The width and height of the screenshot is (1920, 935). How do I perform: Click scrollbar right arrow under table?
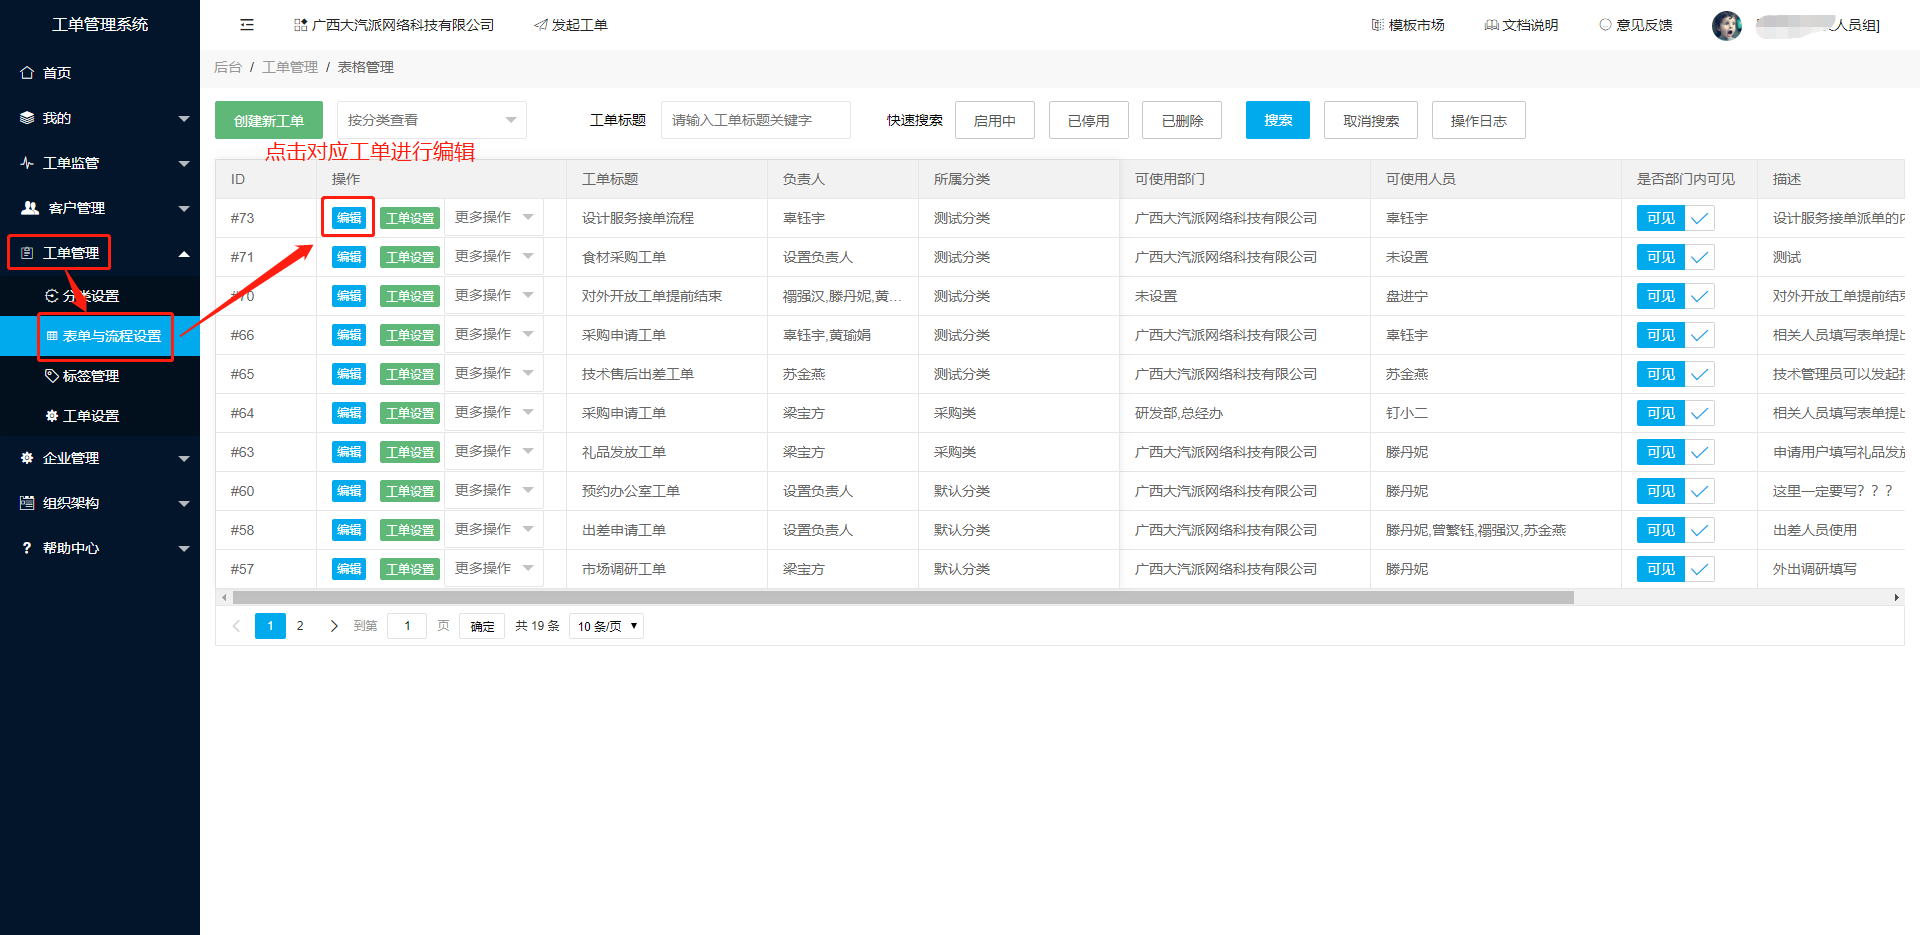click(1897, 597)
